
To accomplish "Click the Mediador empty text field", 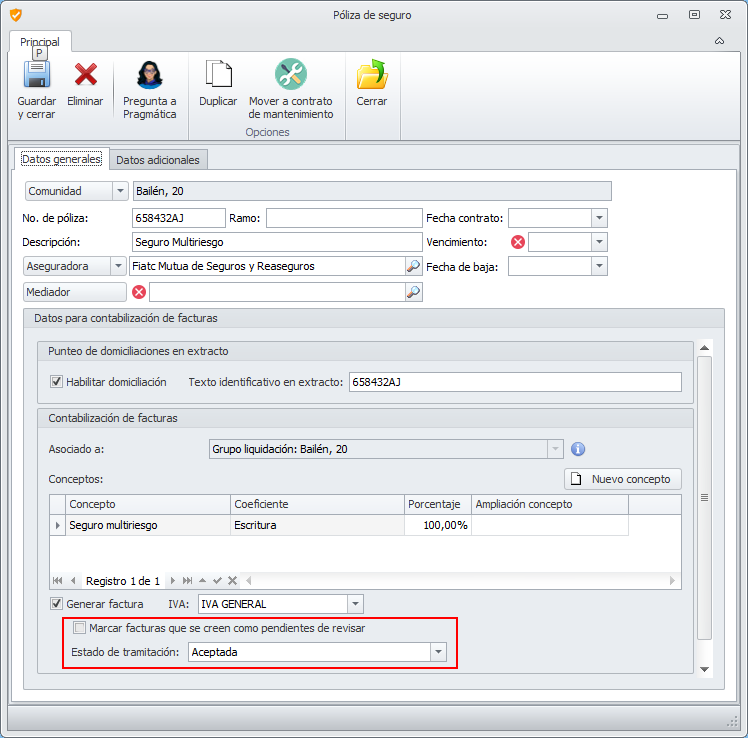I will tap(277, 292).
